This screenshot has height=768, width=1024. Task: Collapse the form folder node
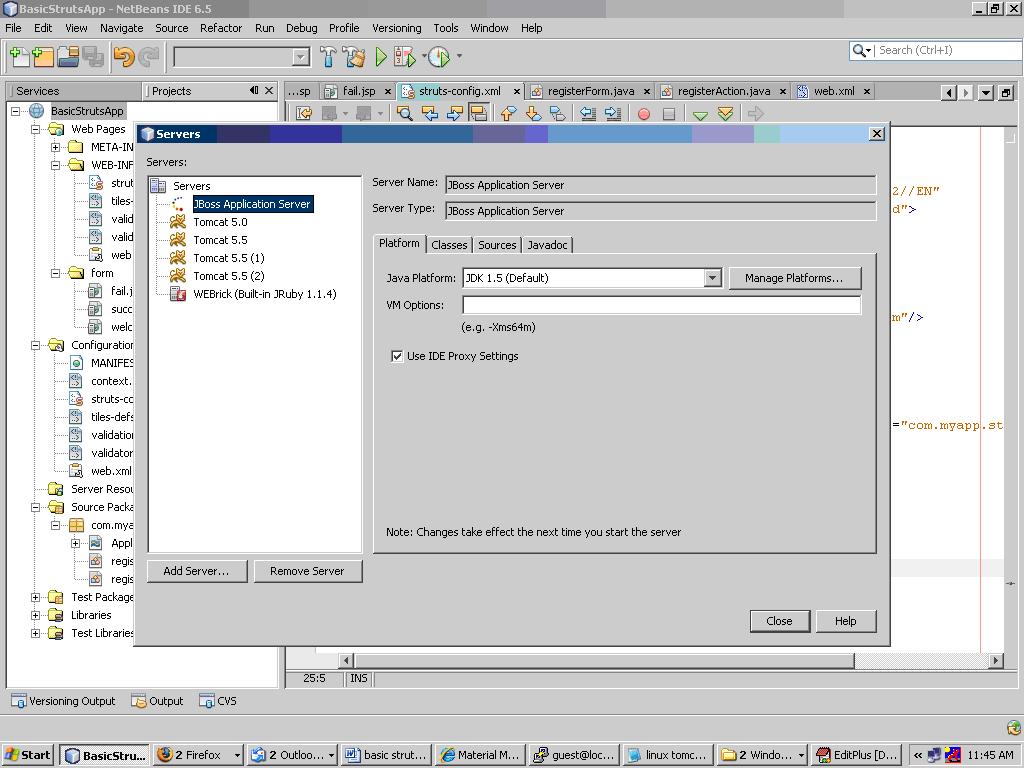point(56,274)
